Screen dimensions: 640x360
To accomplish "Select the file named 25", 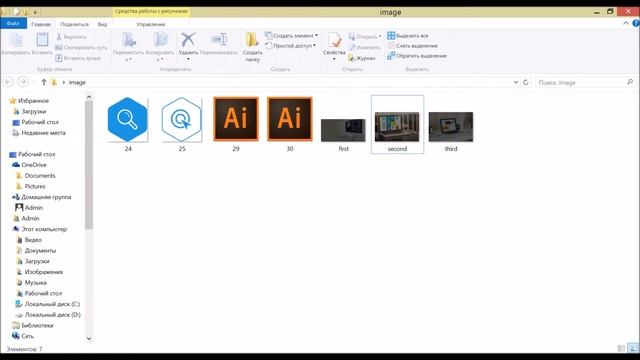I will (182, 124).
